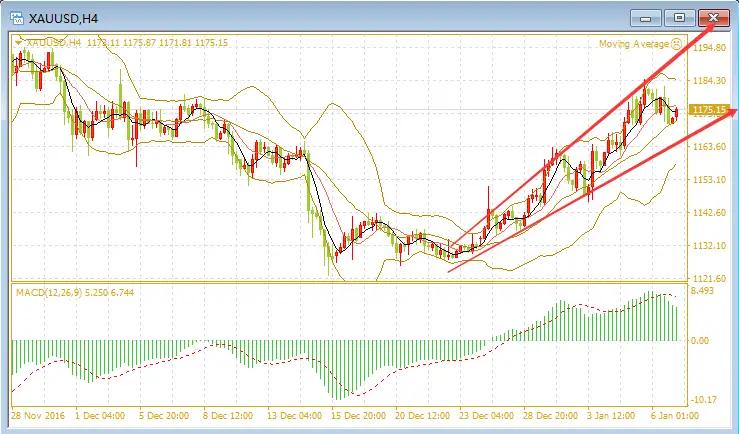739x434 pixels.
Task: Click the 1132.10 price scale label
Action: (709, 246)
